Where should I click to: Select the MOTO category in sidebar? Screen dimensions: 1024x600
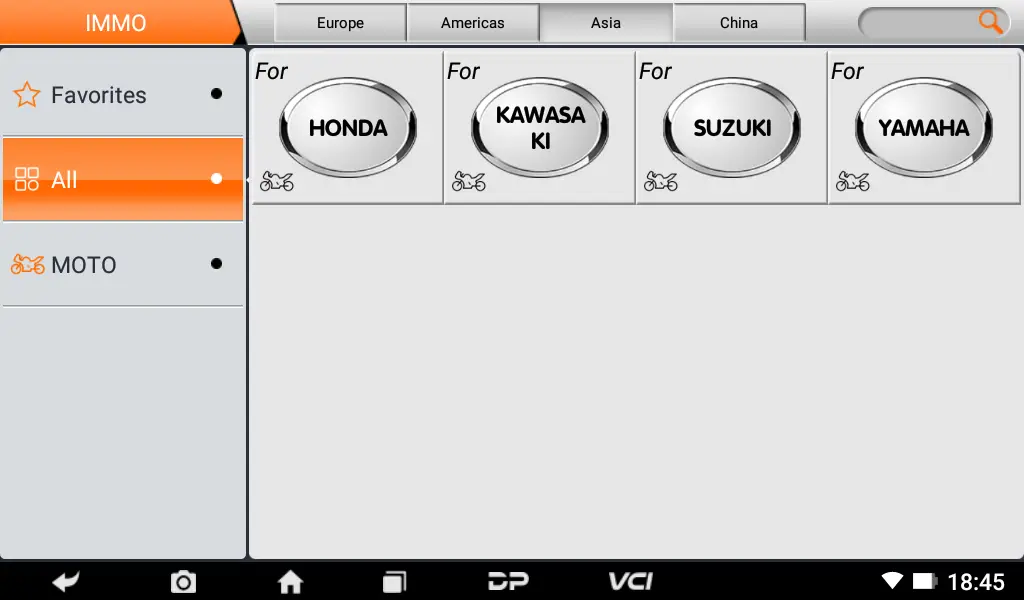pyautogui.click(x=123, y=264)
